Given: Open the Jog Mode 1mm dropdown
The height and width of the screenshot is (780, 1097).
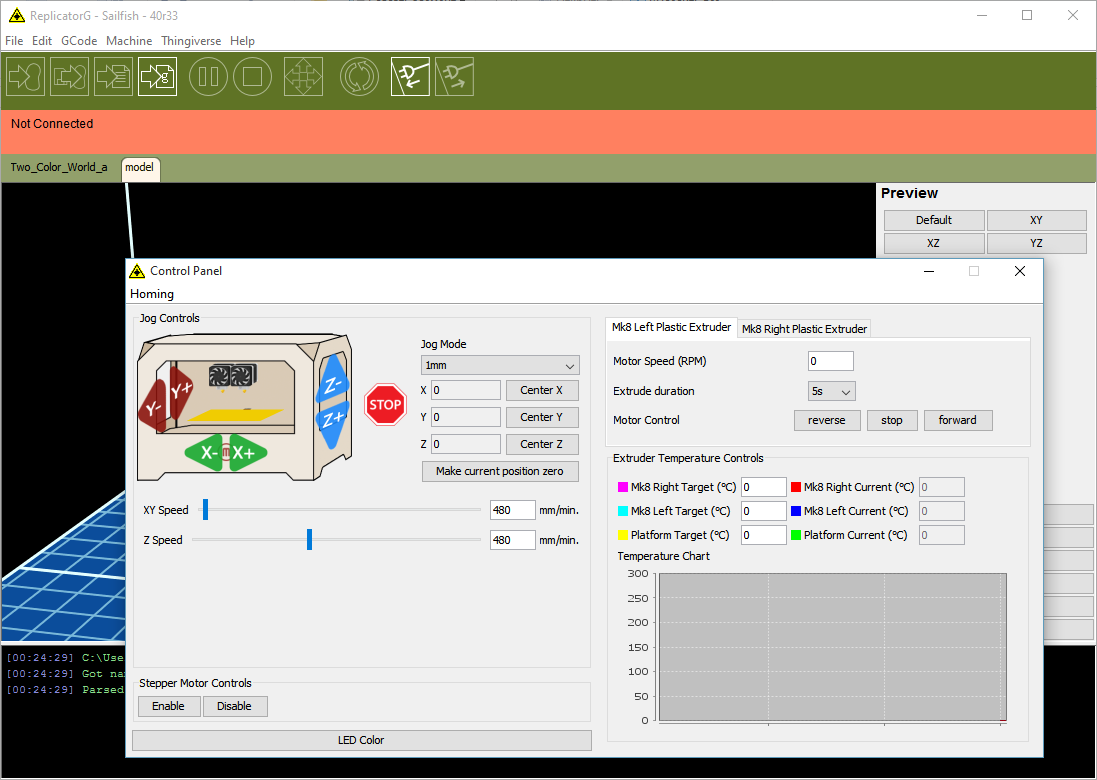Looking at the screenshot, I should click(x=500, y=365).
